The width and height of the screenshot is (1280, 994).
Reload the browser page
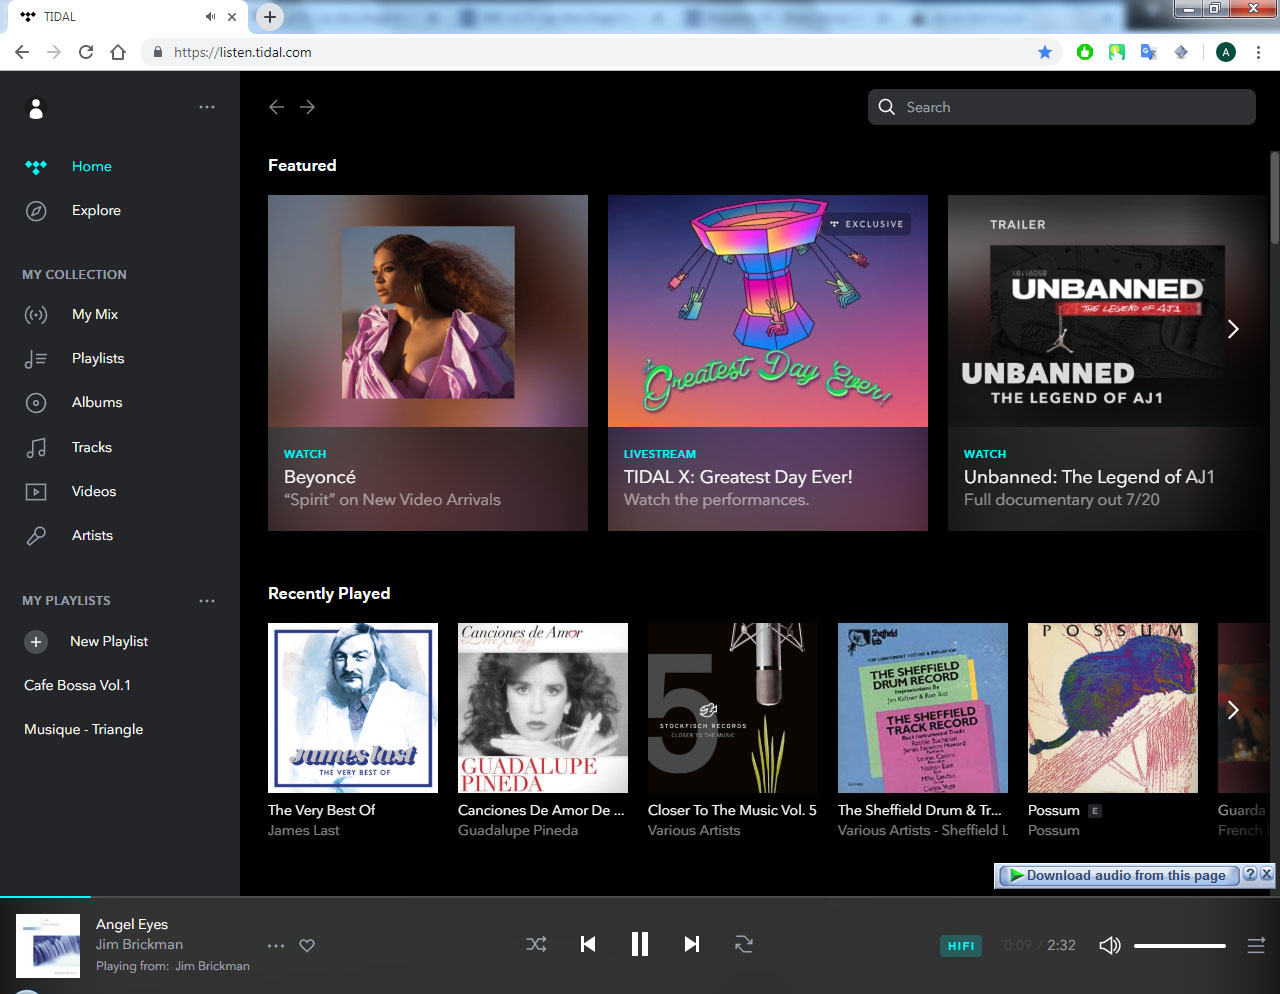86,52
